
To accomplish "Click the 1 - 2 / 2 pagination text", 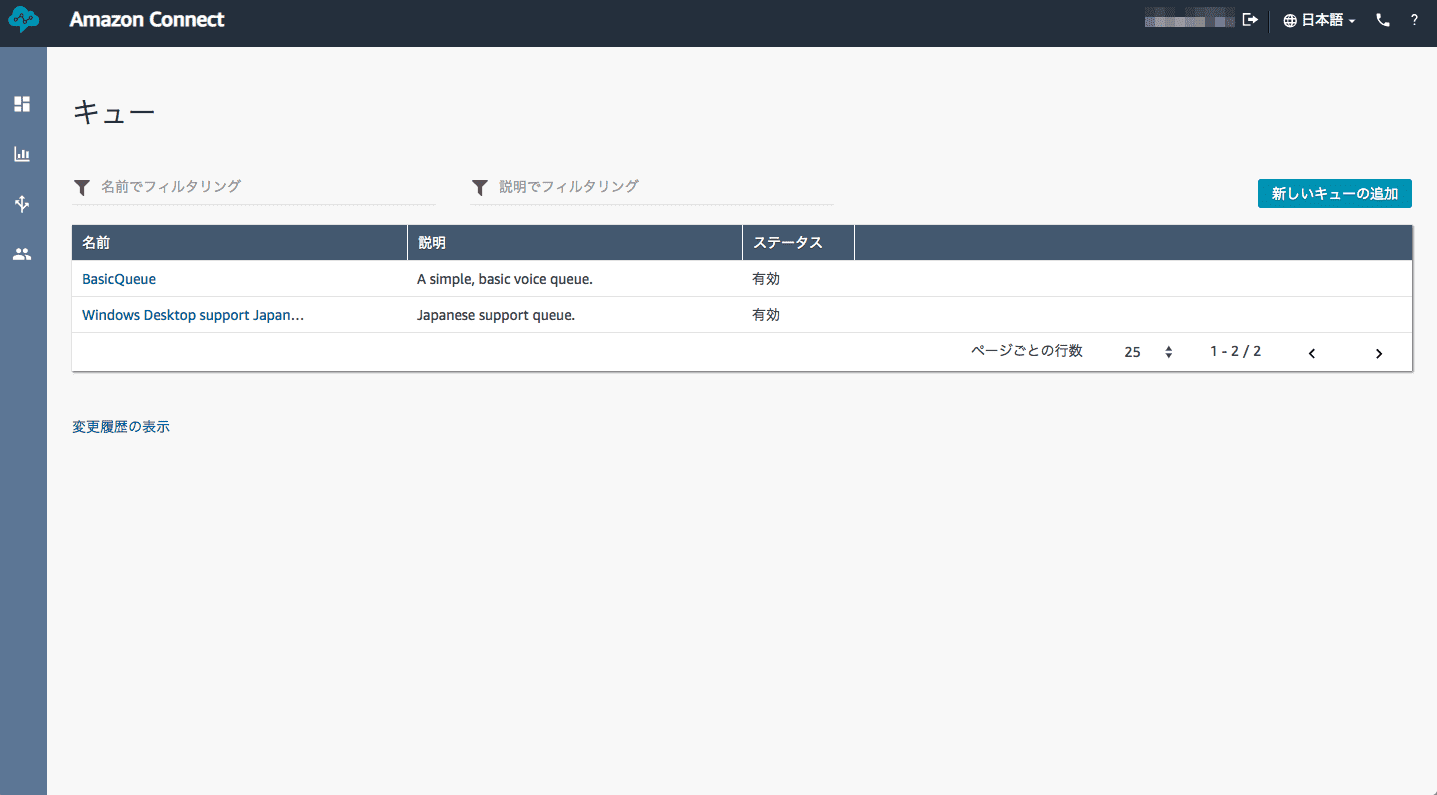I will tap(1235, 351).
